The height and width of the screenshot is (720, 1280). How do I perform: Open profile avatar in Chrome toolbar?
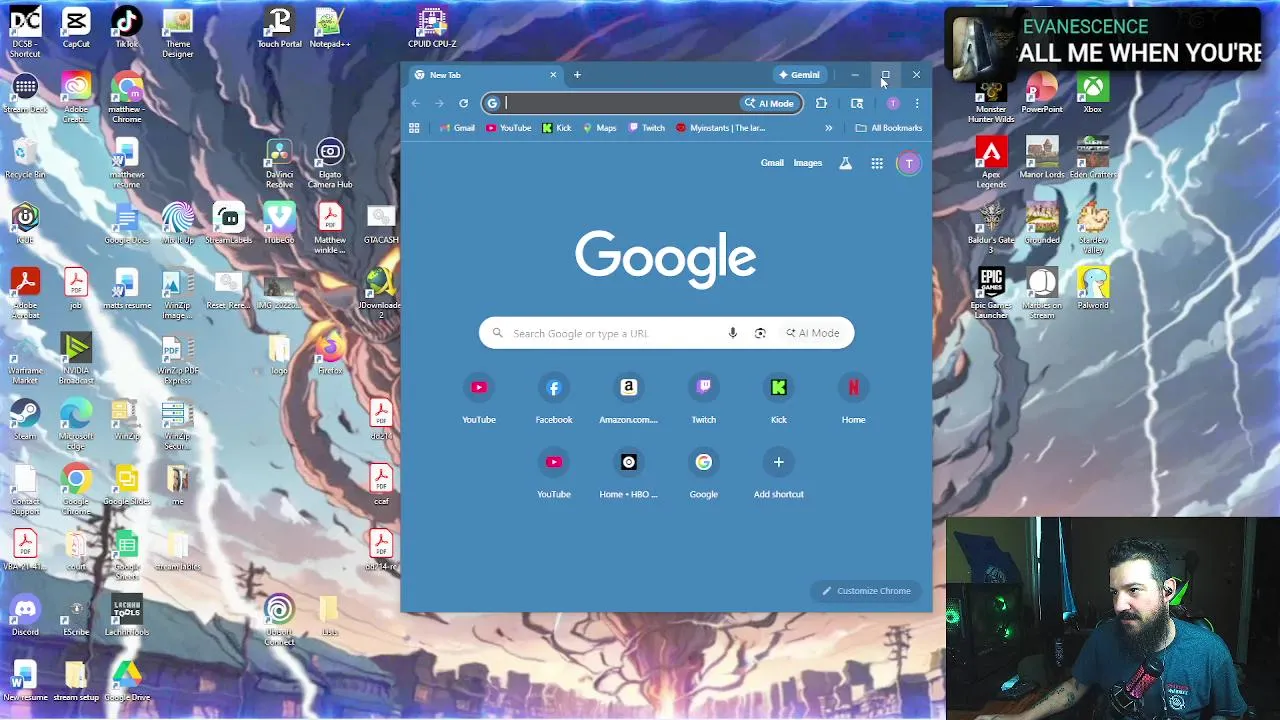[x=893, y=103]
